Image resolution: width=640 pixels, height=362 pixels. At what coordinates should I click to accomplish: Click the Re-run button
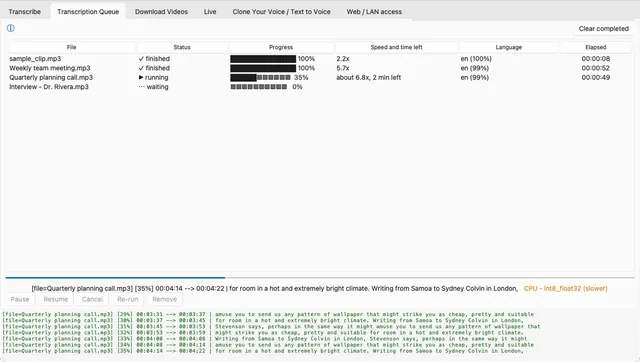pyautogui.click(x=128, y=299)
